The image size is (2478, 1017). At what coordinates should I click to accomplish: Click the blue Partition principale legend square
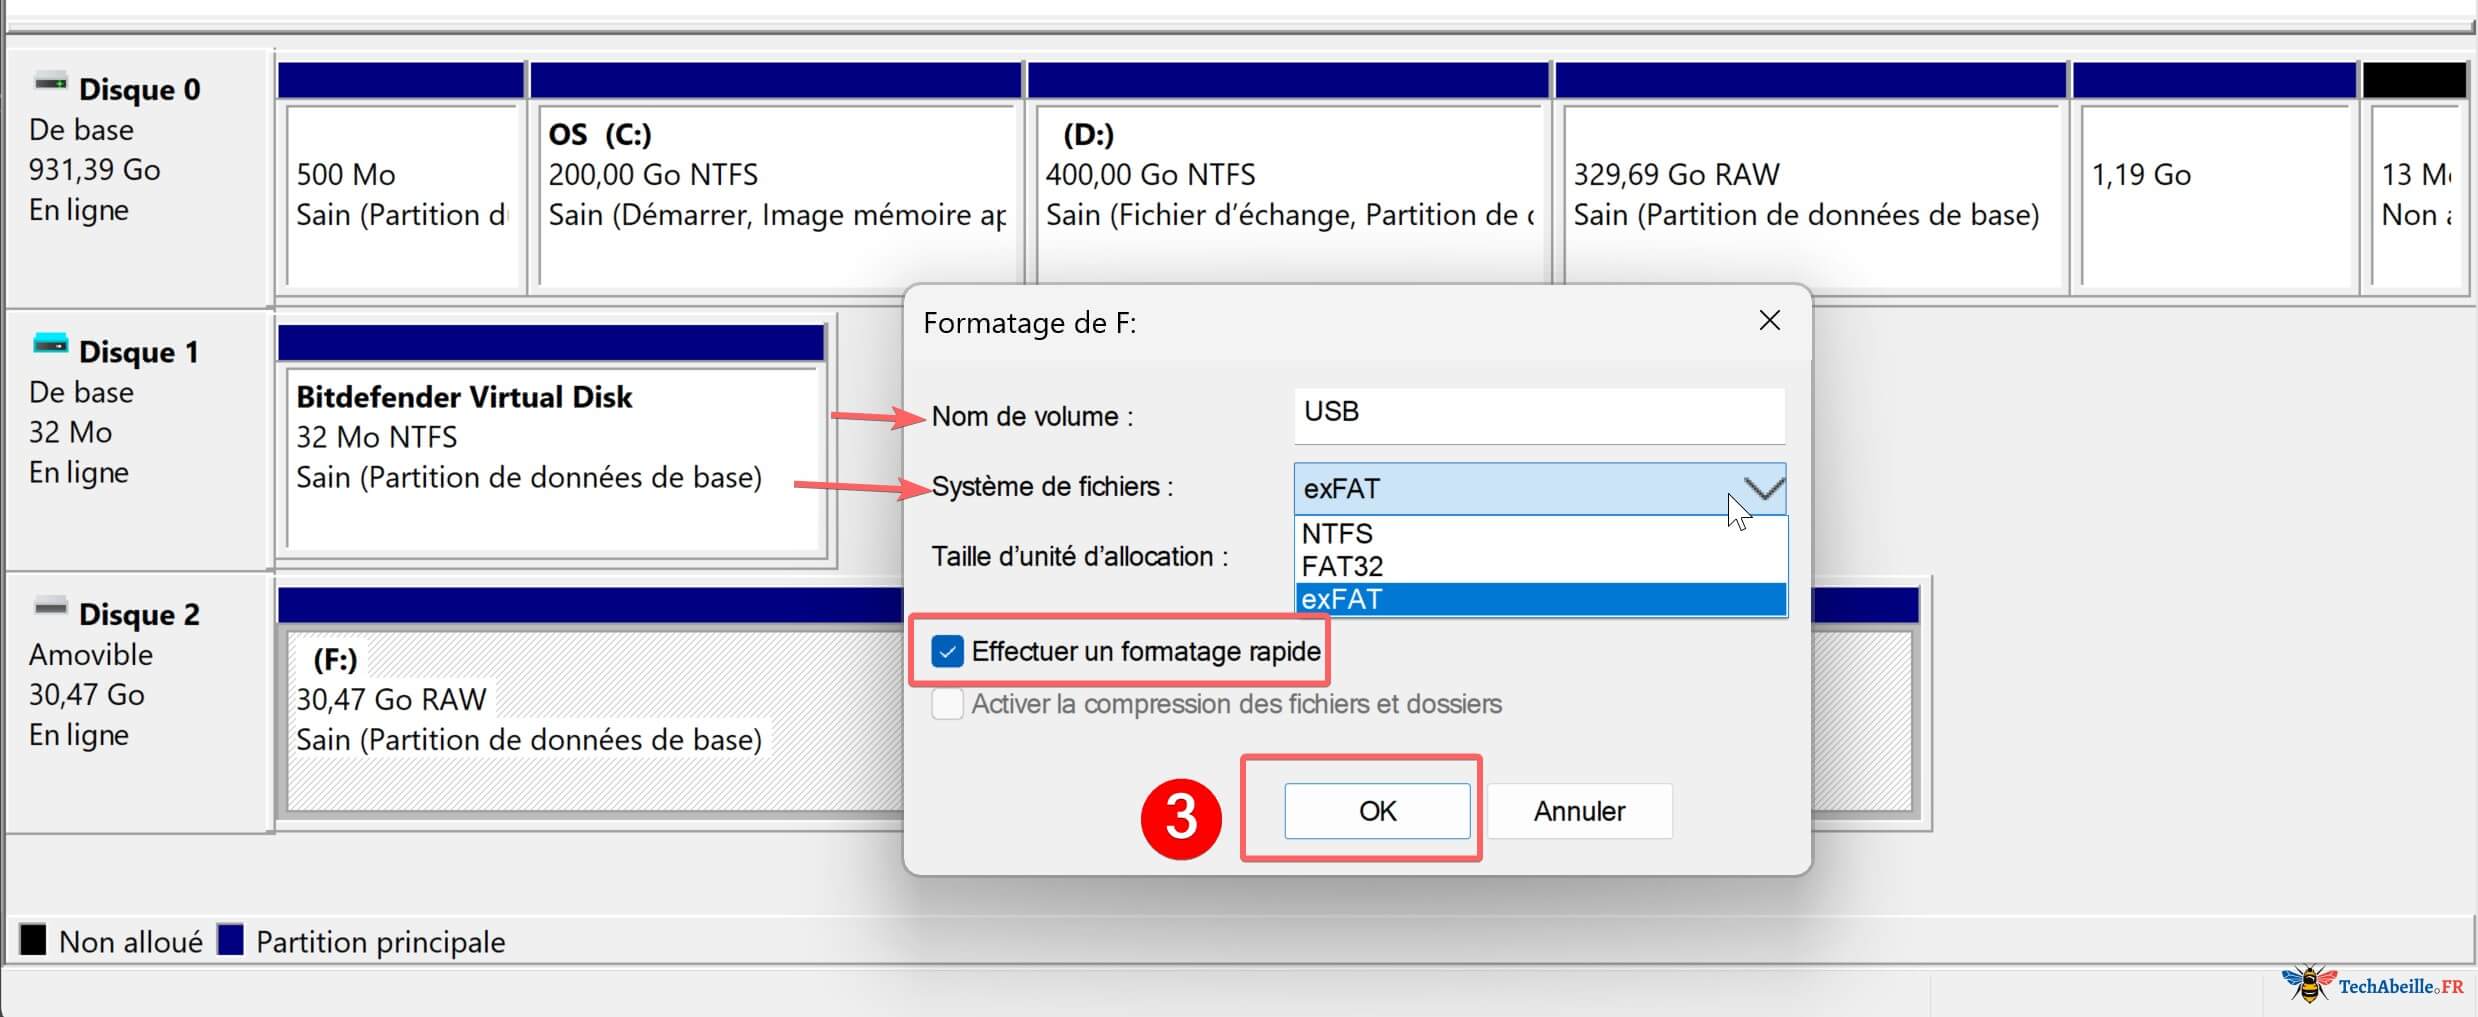click(x=231, y=940)
